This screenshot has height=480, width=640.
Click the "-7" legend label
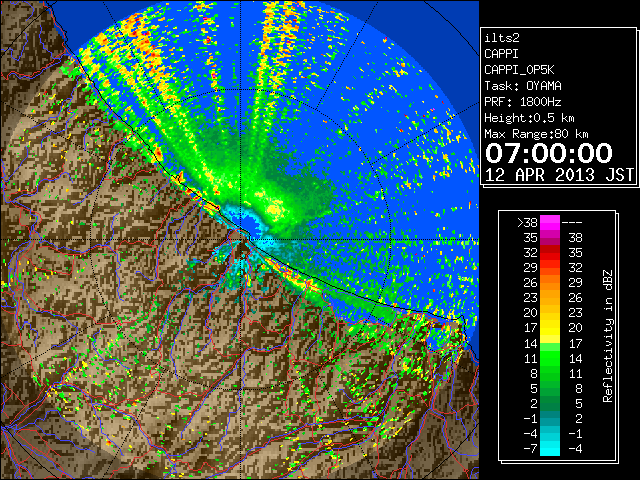[x=530, y=448]
